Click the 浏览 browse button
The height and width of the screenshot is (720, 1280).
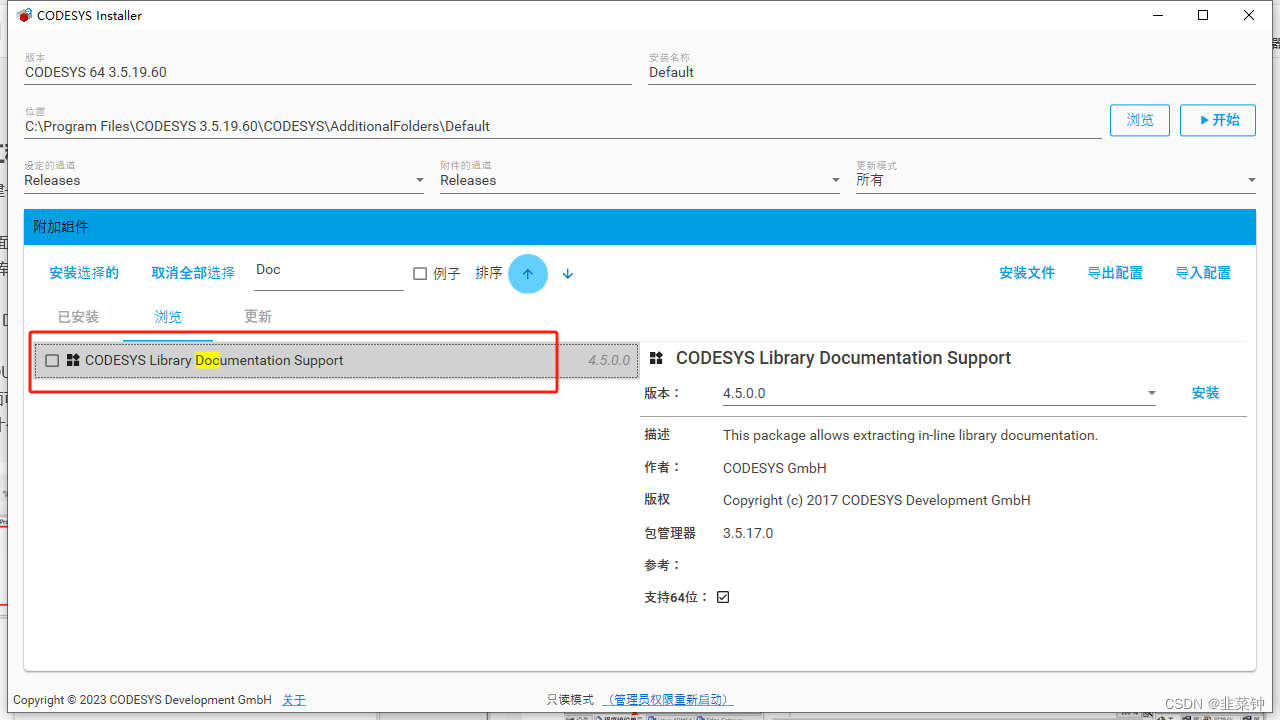click(1140, 120)
